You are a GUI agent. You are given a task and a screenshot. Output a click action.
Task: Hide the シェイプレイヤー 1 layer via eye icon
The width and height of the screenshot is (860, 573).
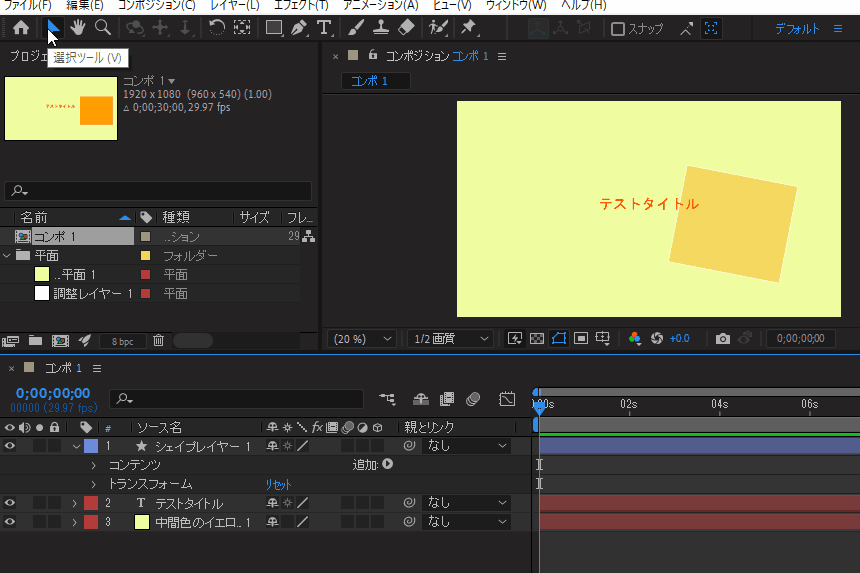pos(9,446)
